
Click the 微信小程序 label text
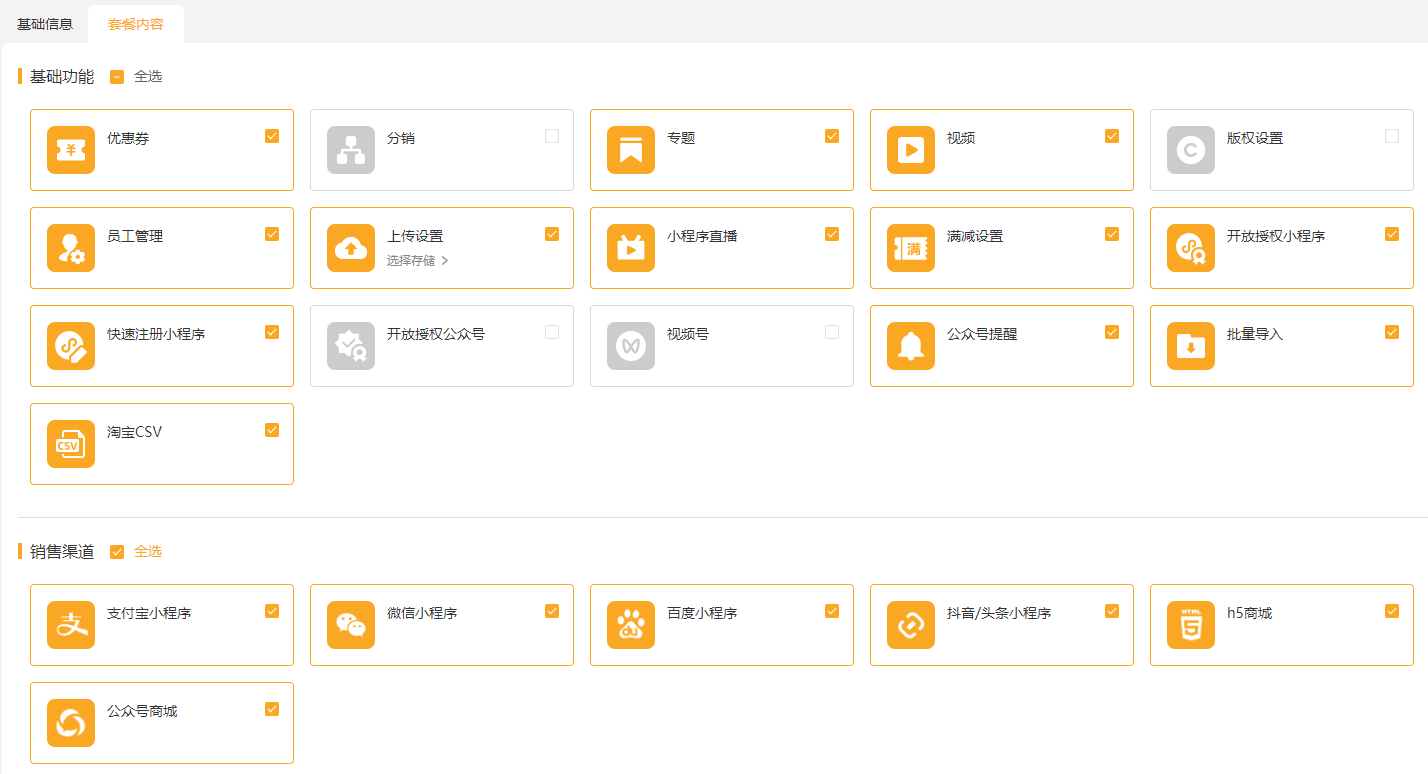pyautogui.click(x=422, y=613)
